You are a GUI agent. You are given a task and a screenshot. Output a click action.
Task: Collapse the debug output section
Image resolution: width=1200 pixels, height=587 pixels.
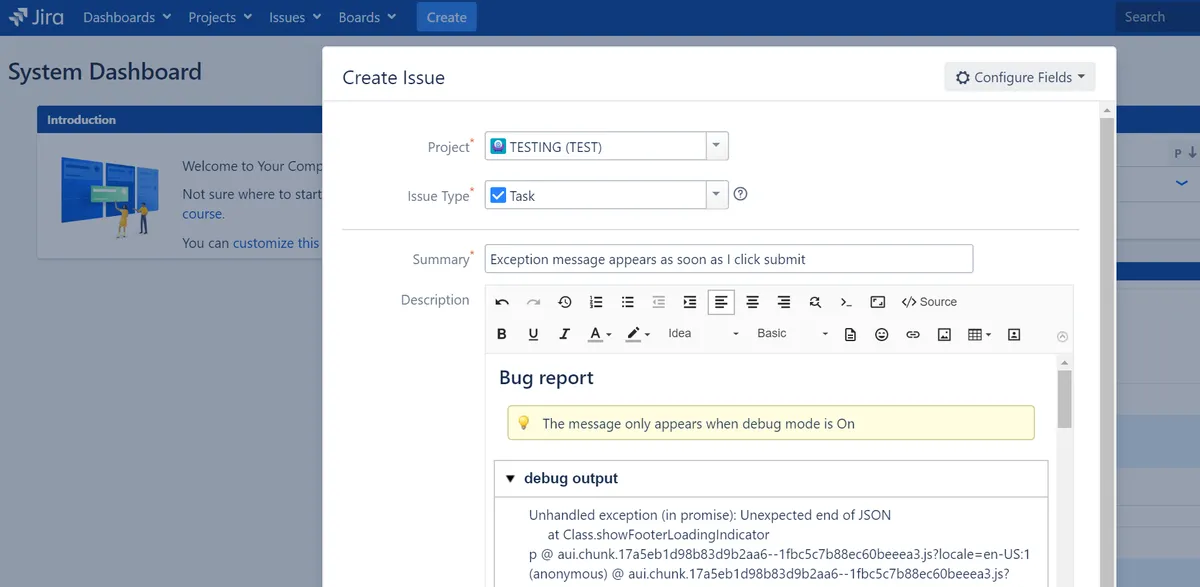point(510,479)
